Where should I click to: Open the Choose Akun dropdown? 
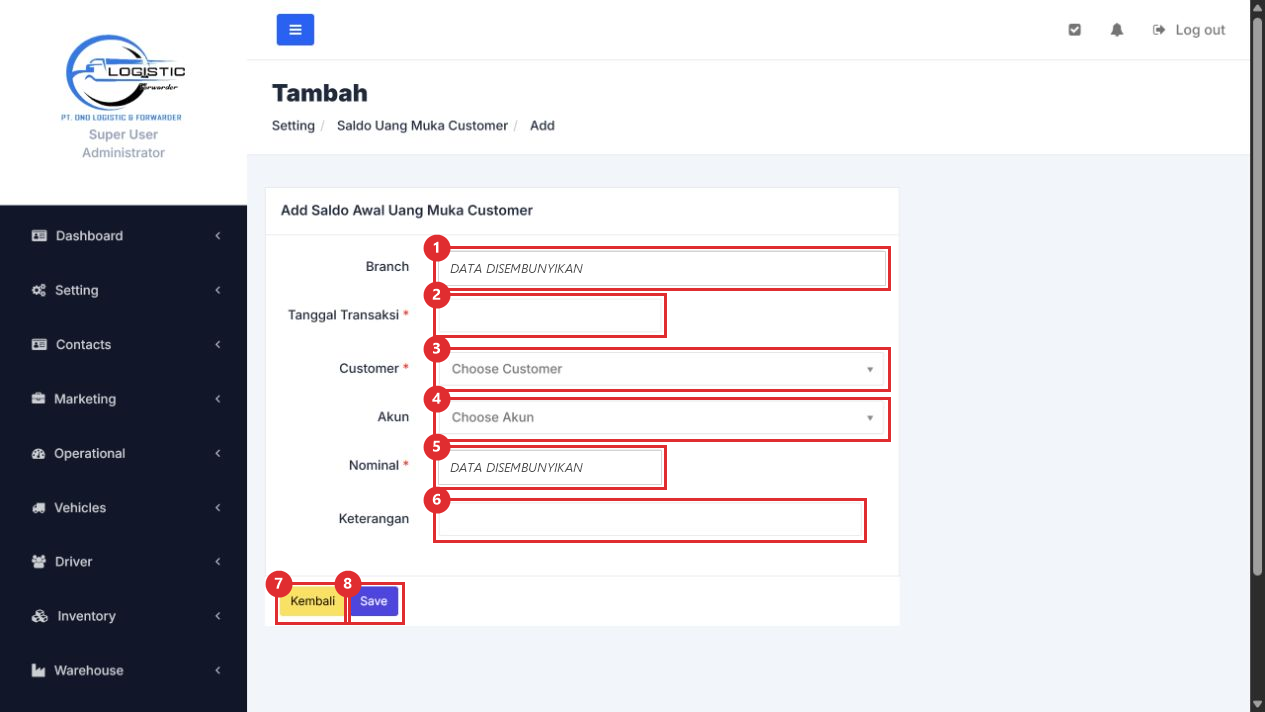pyautogui.click(x=662, y=417)
